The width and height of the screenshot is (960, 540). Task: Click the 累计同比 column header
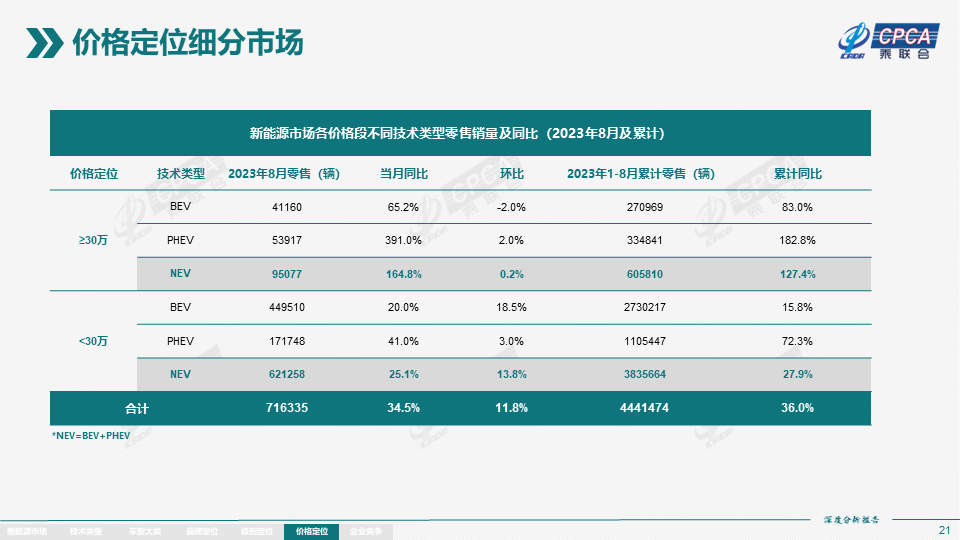(x=797, y=173)
